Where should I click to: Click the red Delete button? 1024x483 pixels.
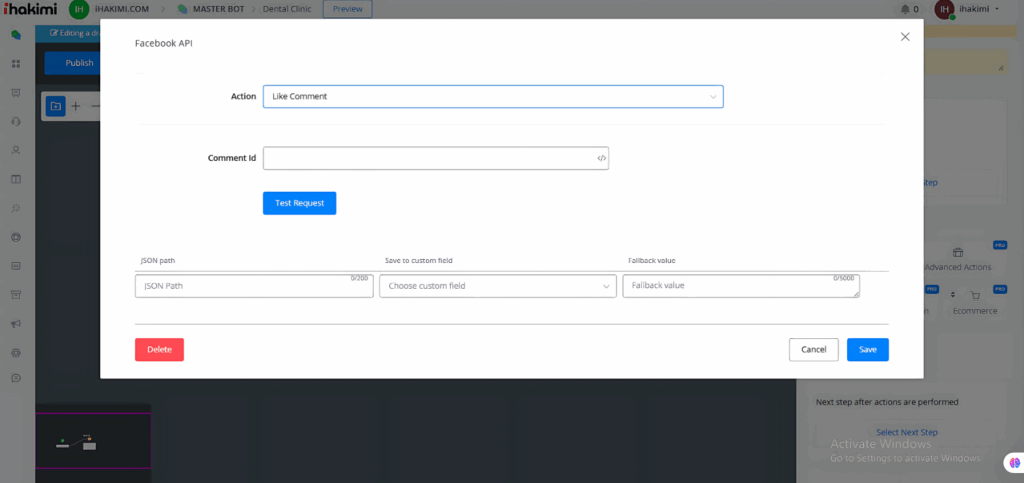click(159, 350)
